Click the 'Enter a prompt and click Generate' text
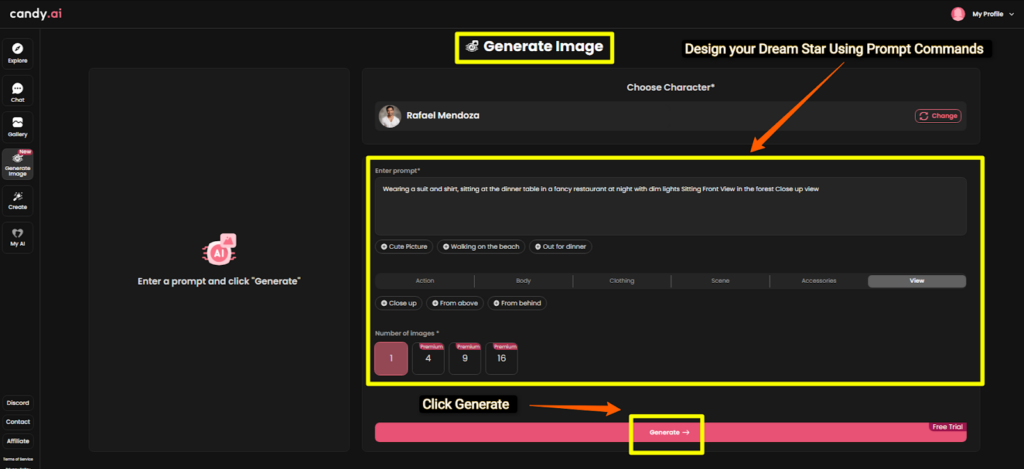This screenshot has width=1024, height=469. (219, 281)
